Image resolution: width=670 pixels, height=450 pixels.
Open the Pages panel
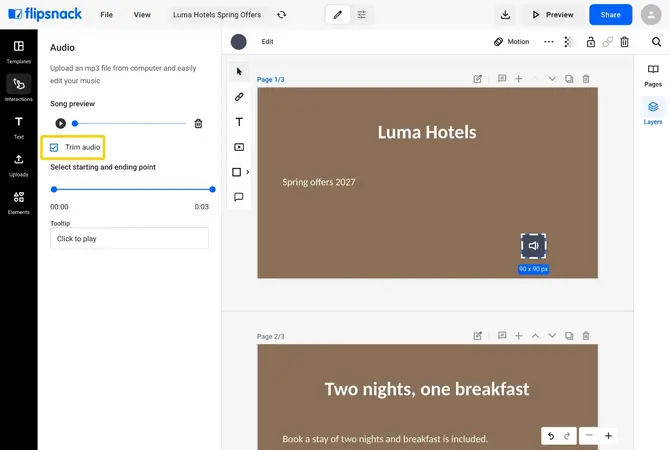(653, 75)
